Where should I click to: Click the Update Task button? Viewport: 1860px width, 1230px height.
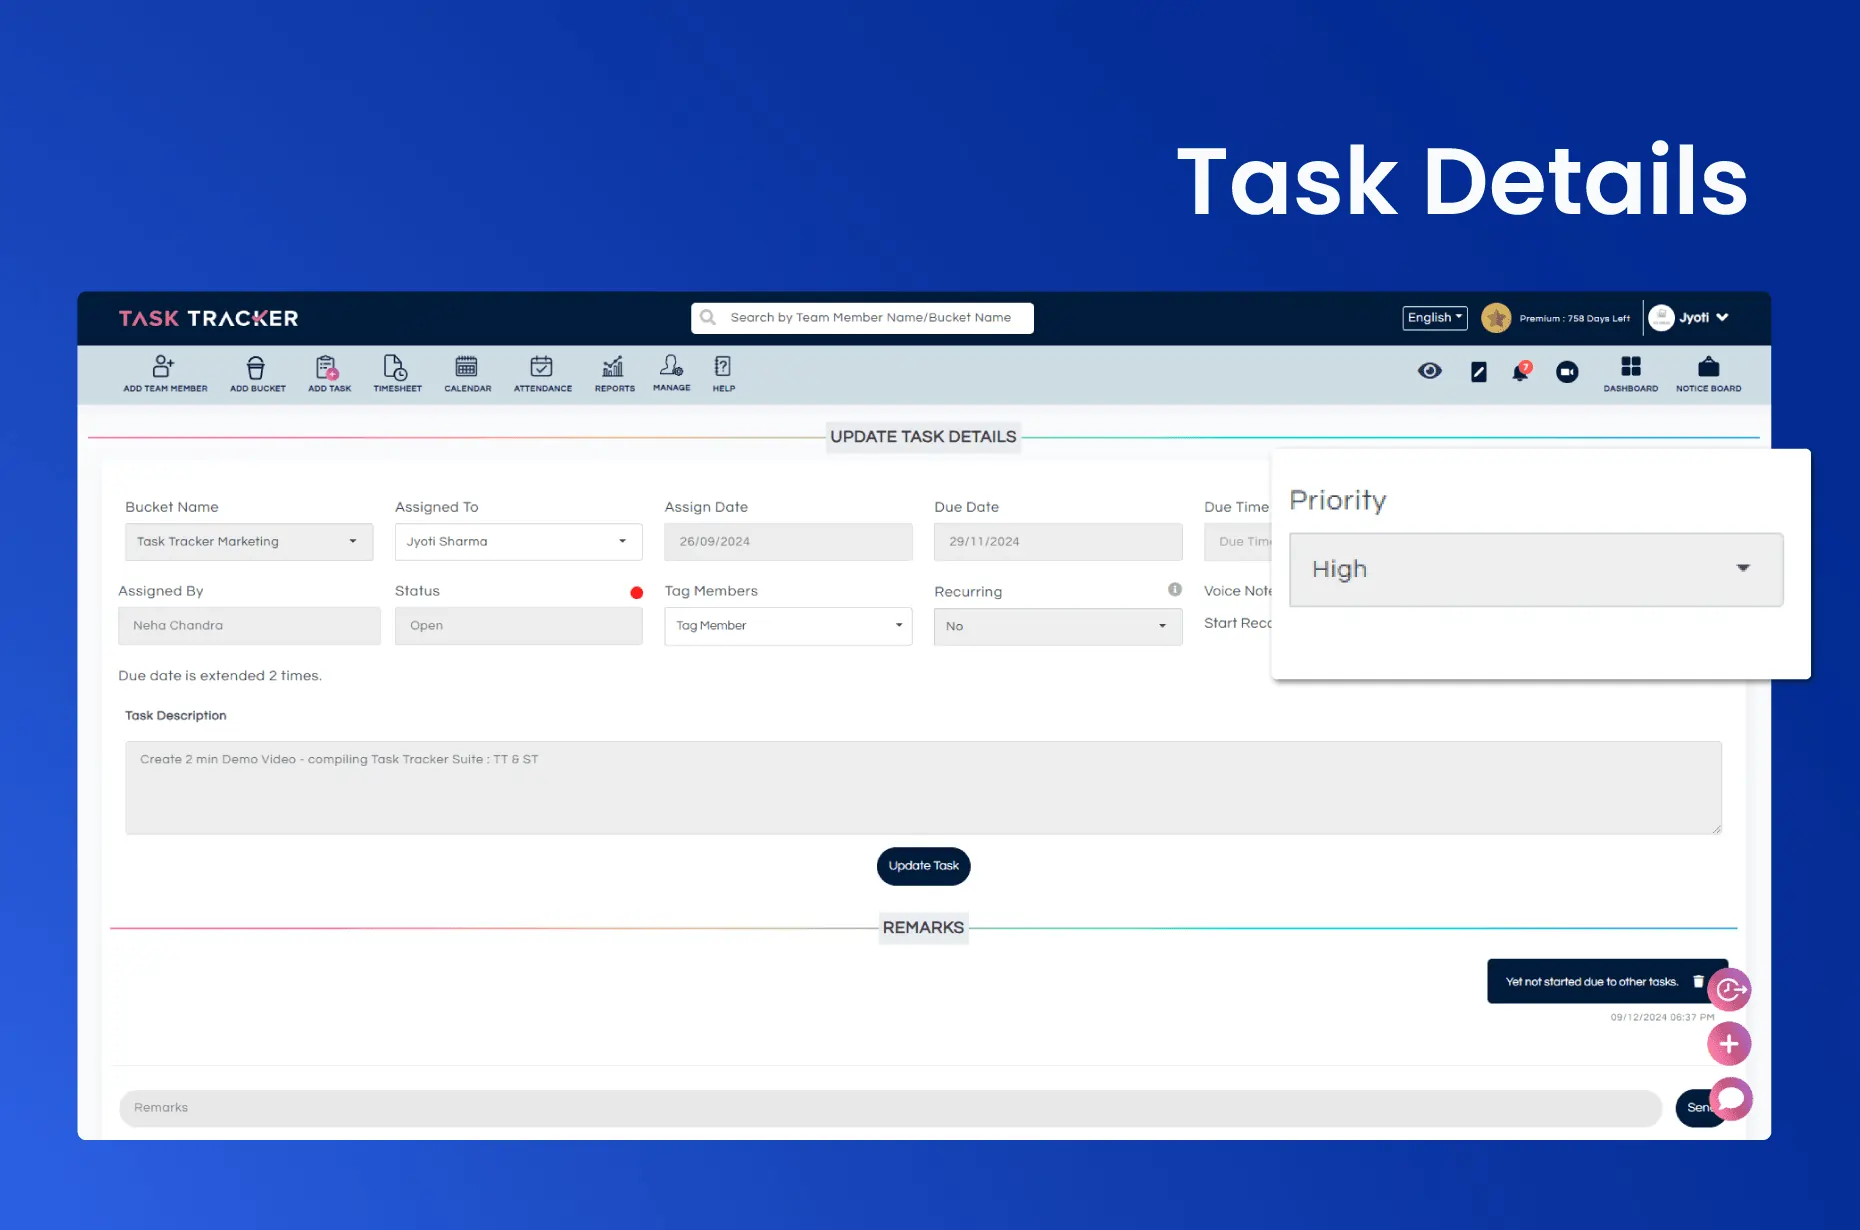coord(923,866)
